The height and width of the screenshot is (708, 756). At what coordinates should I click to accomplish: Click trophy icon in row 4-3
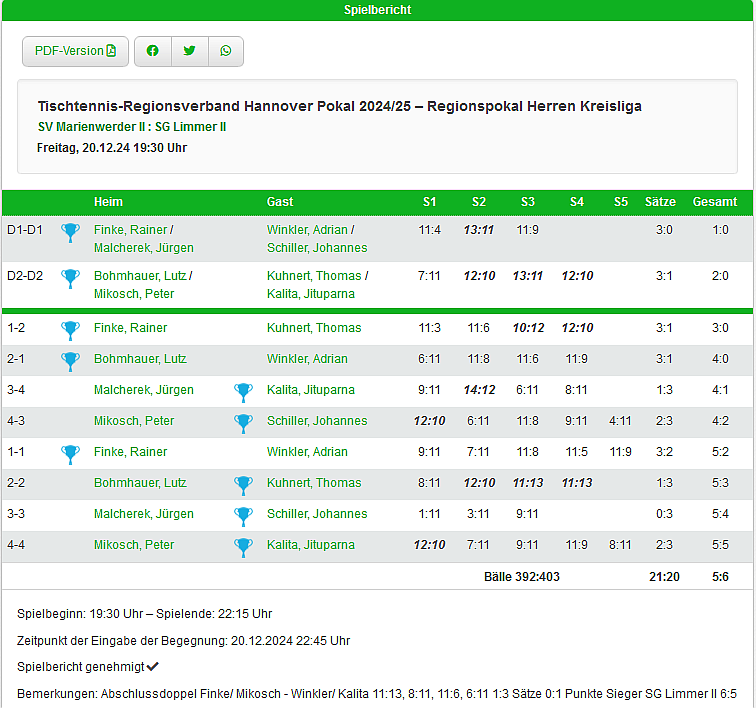(x=243, y=423)
